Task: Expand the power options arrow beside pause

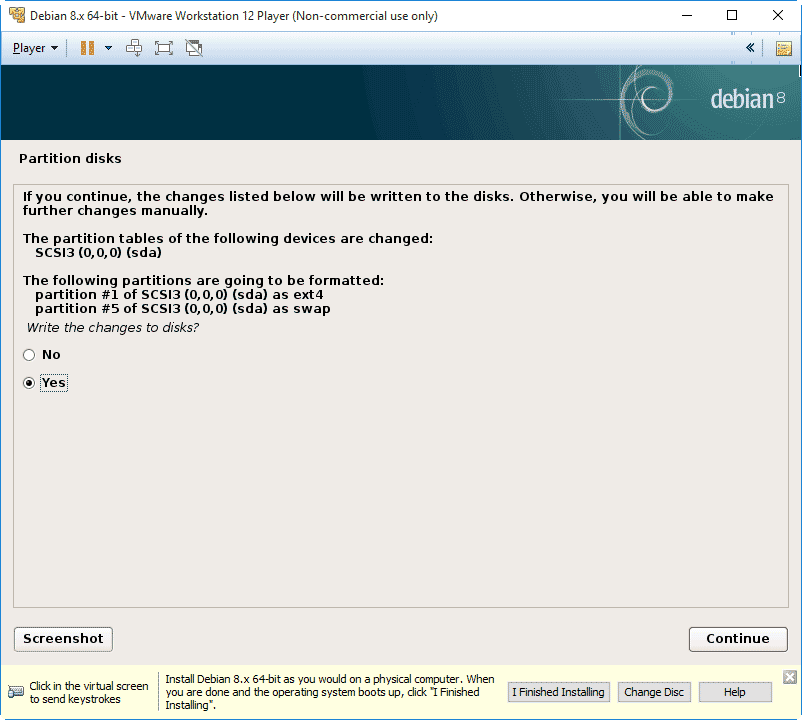Action: pyautogui.click(x=108, y=48)
